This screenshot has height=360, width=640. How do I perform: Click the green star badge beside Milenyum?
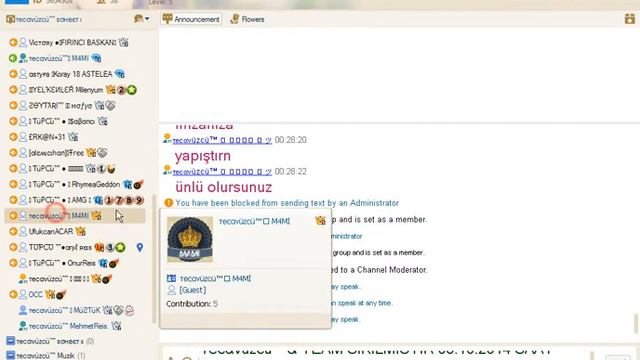(131, 90)
